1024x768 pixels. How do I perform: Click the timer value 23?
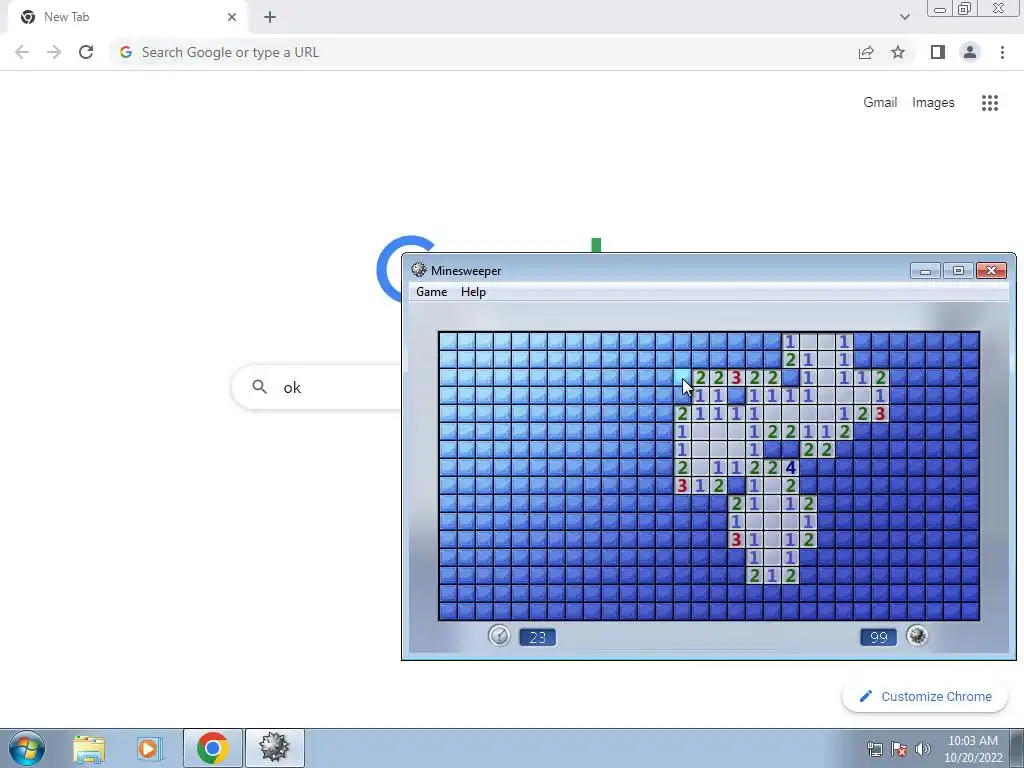click(x=537, y=637)
